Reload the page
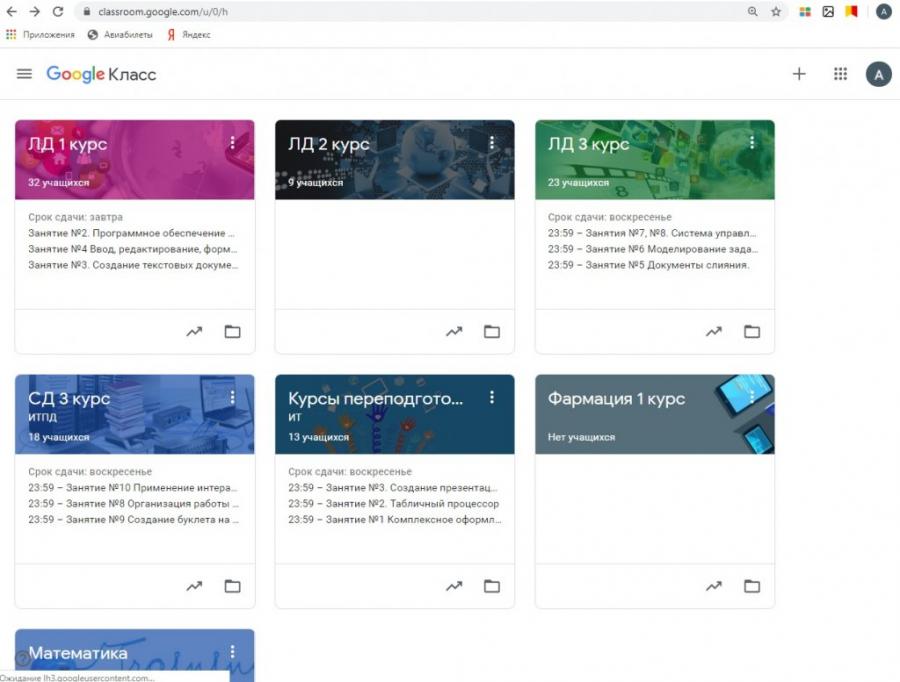Image resolution: width=900 pixels, height=682 pixels. coord(58,11)
